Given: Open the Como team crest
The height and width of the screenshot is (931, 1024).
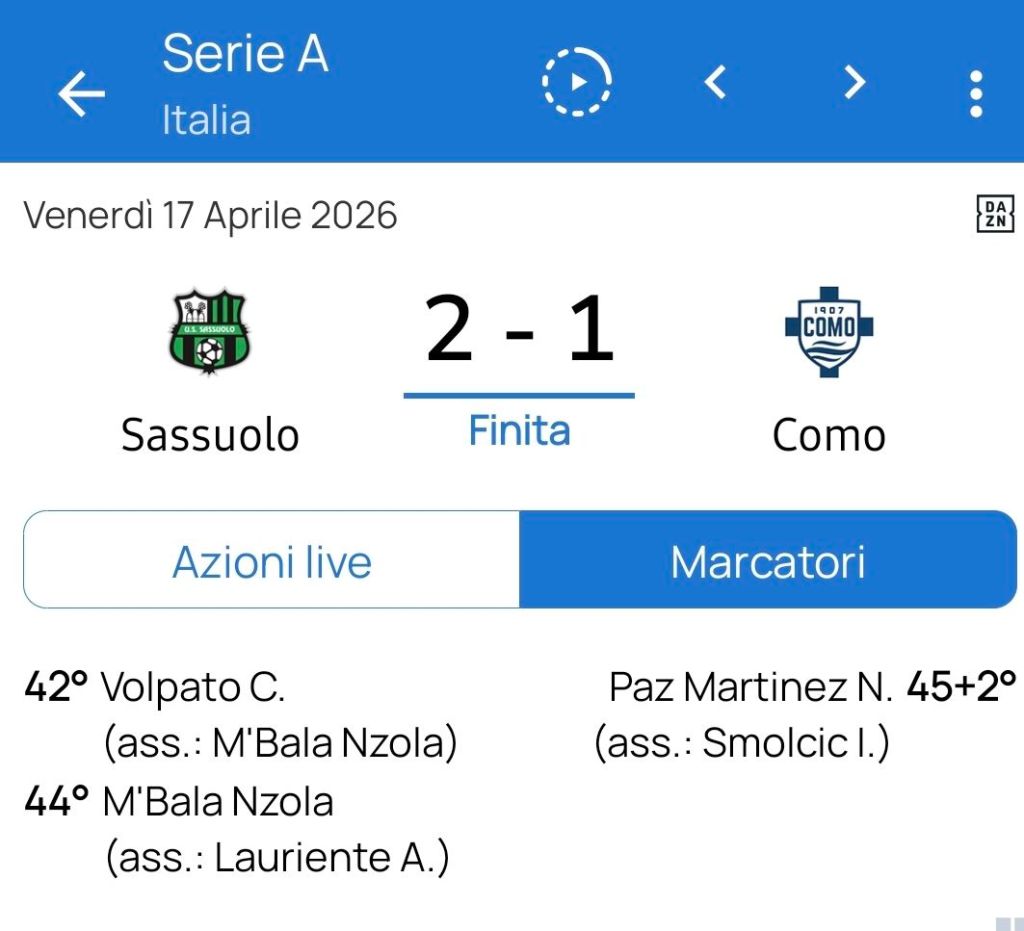Looking at the screenshot, I should (829, 331).
